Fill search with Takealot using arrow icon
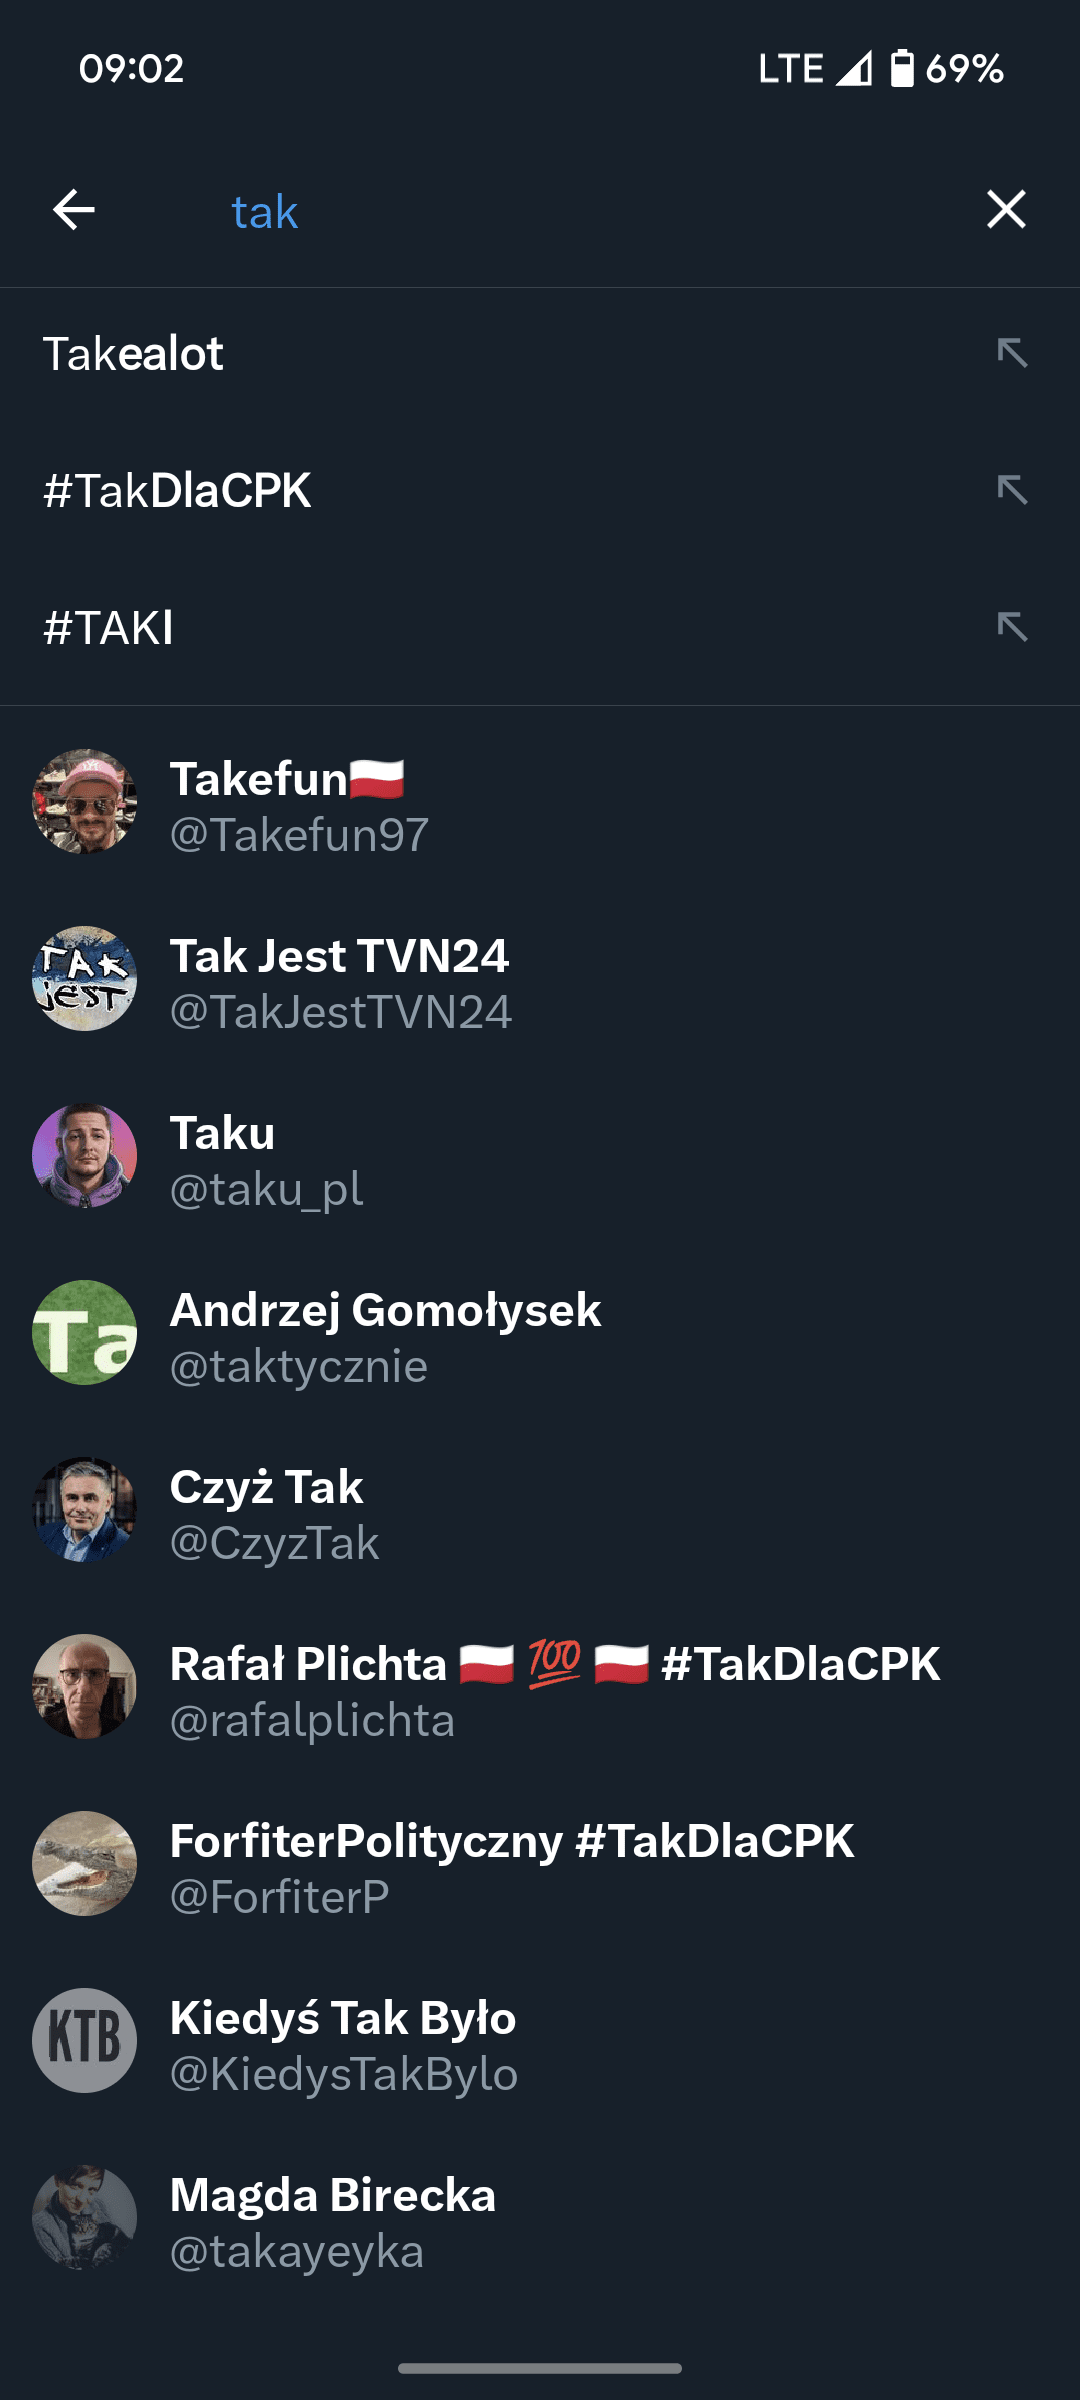The image size is (1080, 2400). point(1012,353)
